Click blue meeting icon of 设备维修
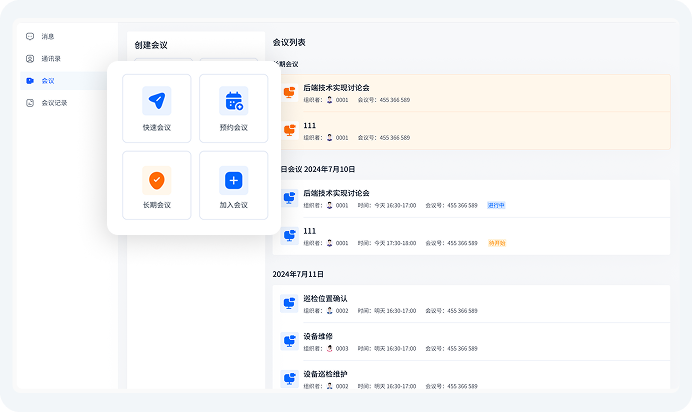The image size is (692, 412). click(x=290, y=341)
